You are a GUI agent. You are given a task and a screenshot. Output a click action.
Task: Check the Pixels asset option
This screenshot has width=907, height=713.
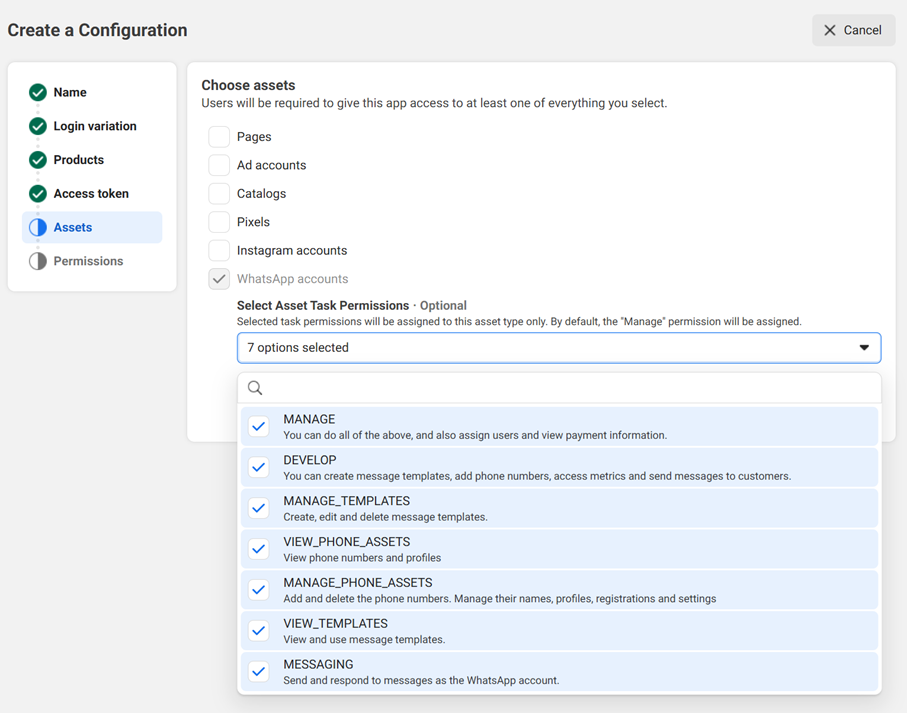point(219,222)
